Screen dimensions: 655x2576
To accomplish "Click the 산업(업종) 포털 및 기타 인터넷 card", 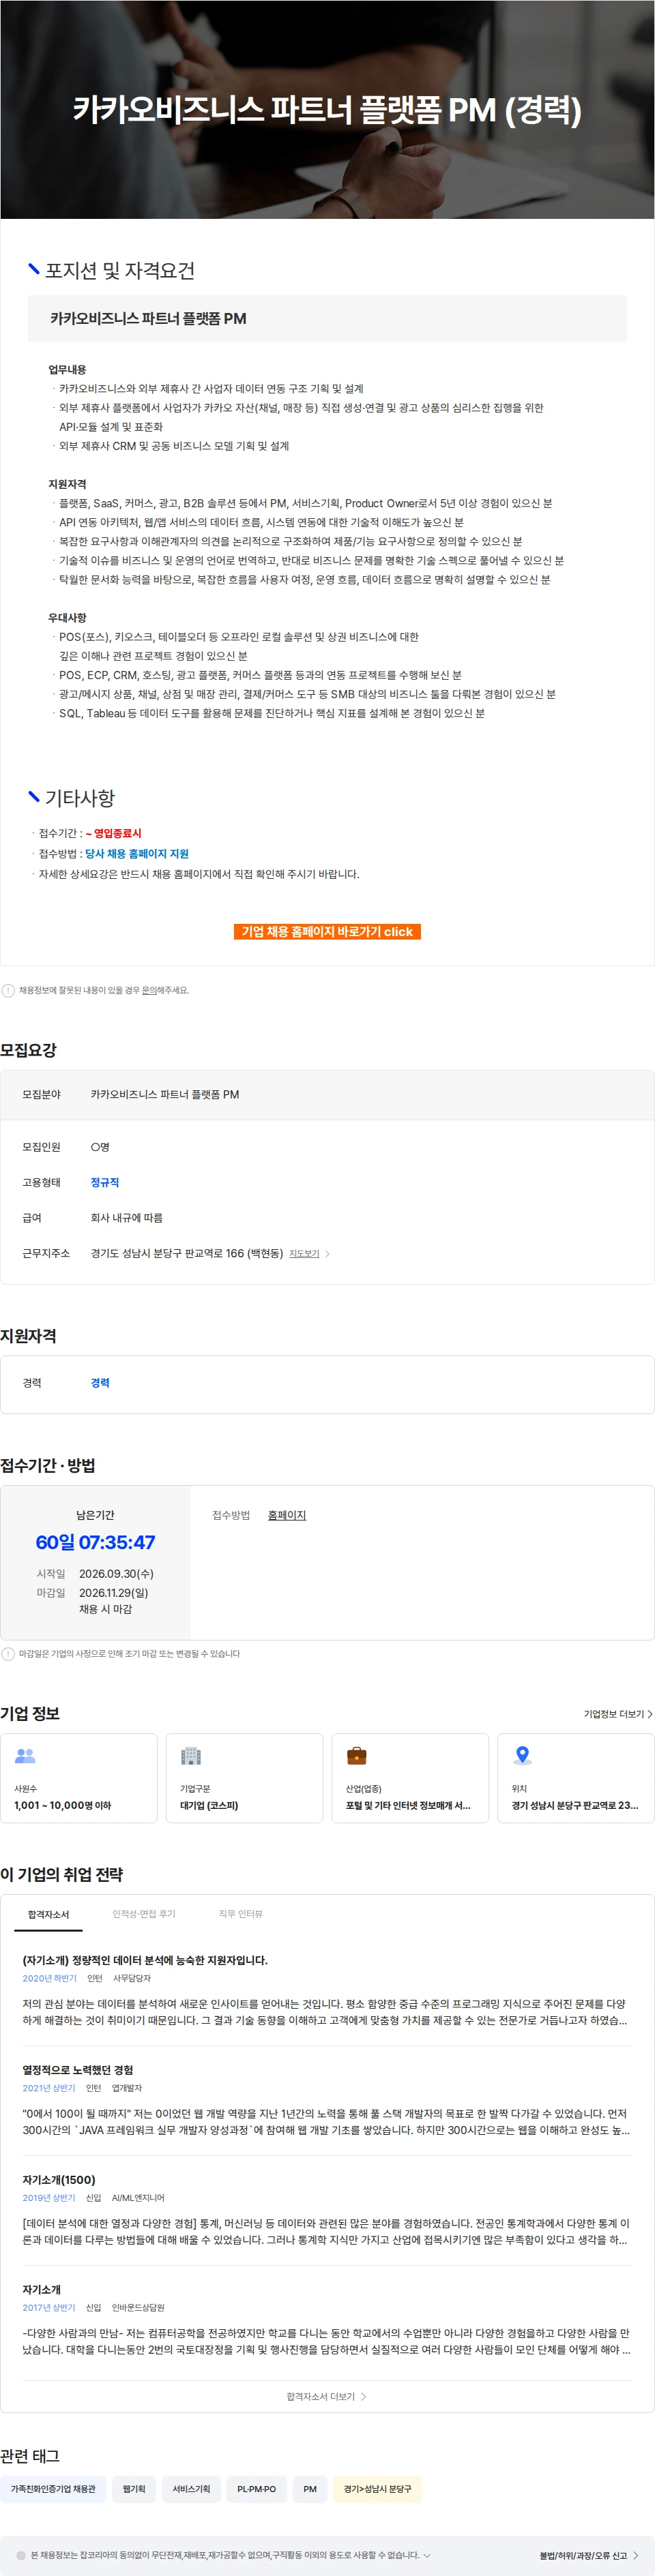I will [x=410, y=1778].
